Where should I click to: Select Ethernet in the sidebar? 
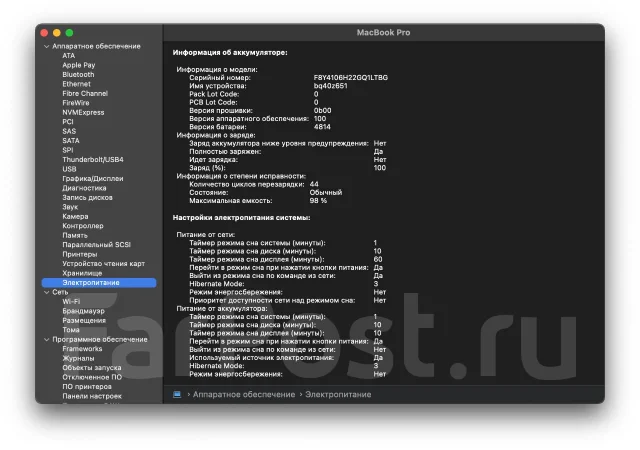coord(76,84)
